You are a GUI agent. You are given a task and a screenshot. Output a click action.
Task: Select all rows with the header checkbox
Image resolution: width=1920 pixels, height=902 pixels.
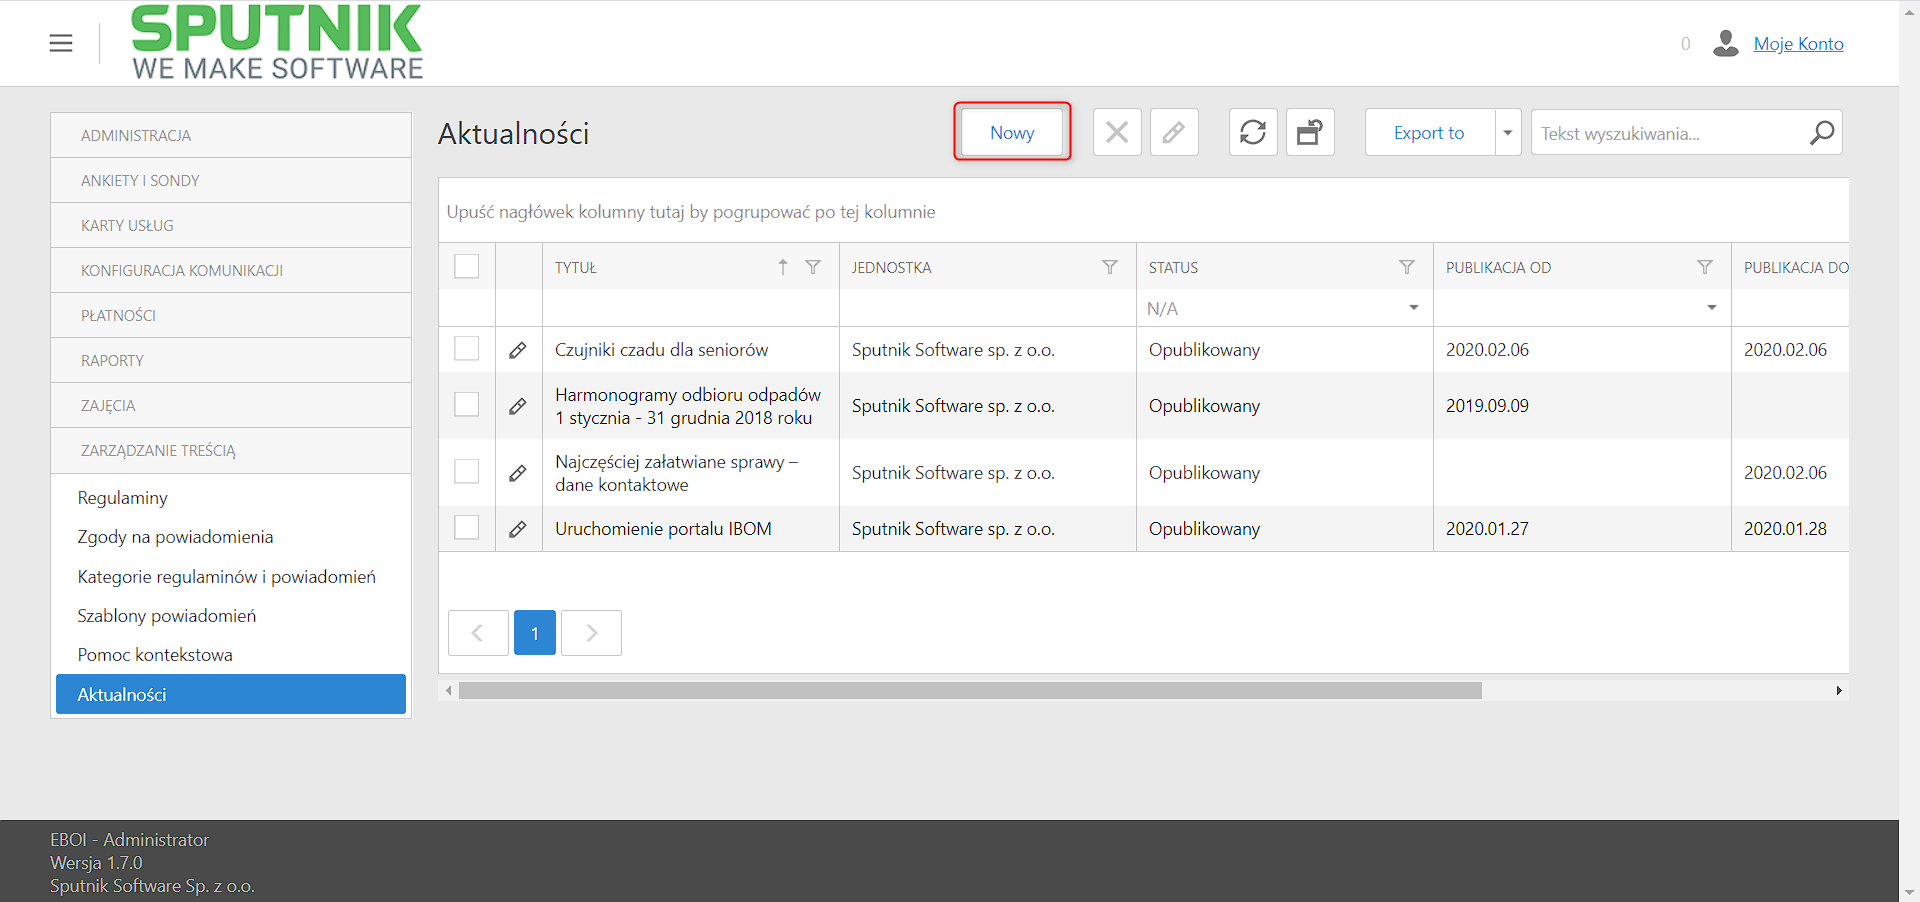tap(467, 266)
